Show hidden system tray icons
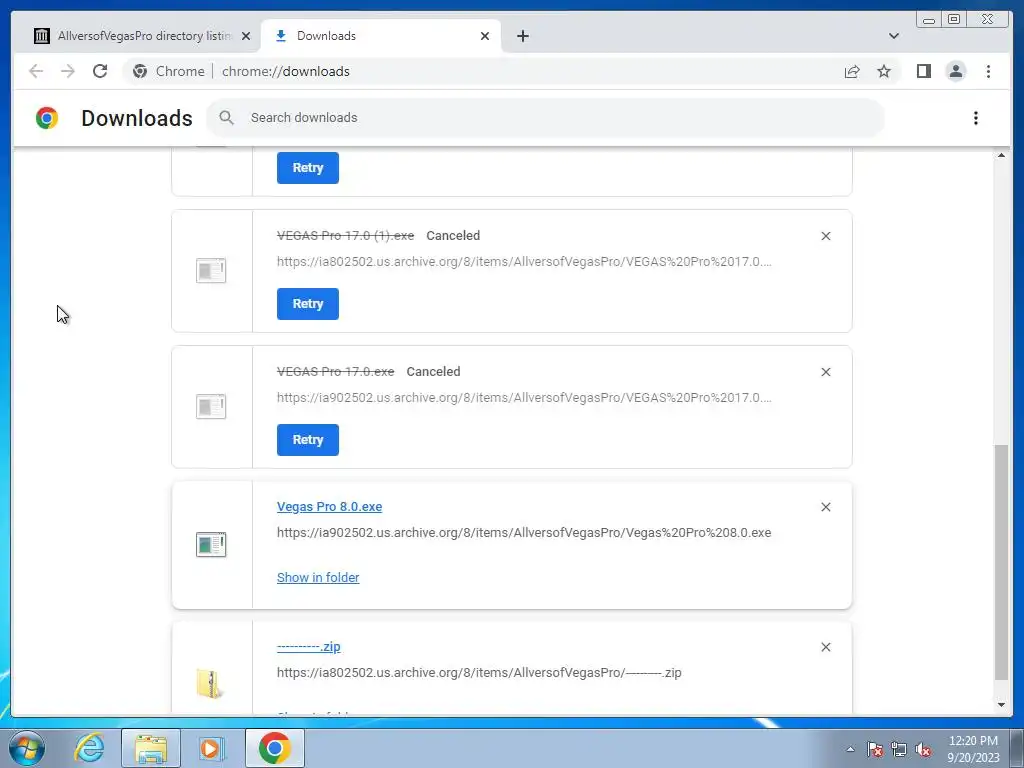Screen dimensions: 1024x768 850,749
